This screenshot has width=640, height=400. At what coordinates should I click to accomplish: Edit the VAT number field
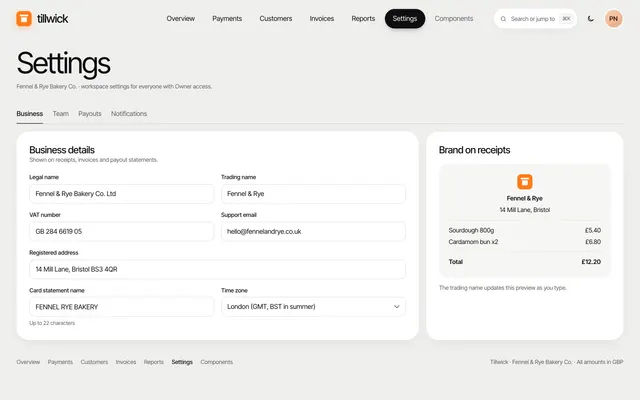coord(121,231)
